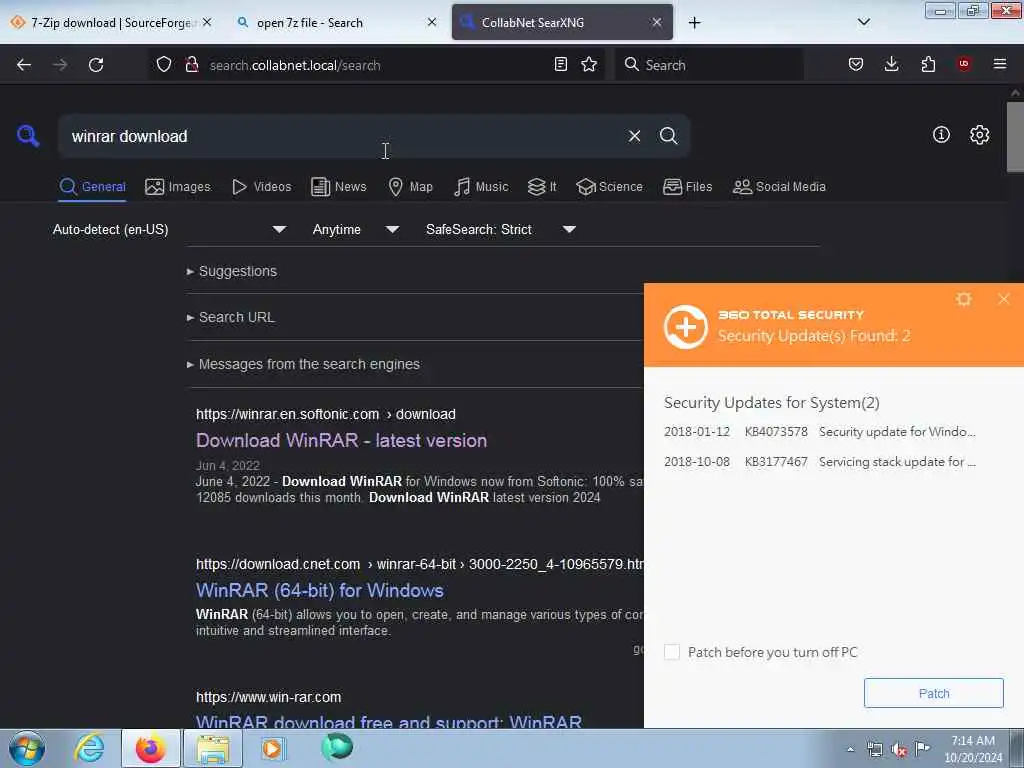The image size is (1024, 768).
Task: Open the green round taskbar app
Action: point(337,747)
